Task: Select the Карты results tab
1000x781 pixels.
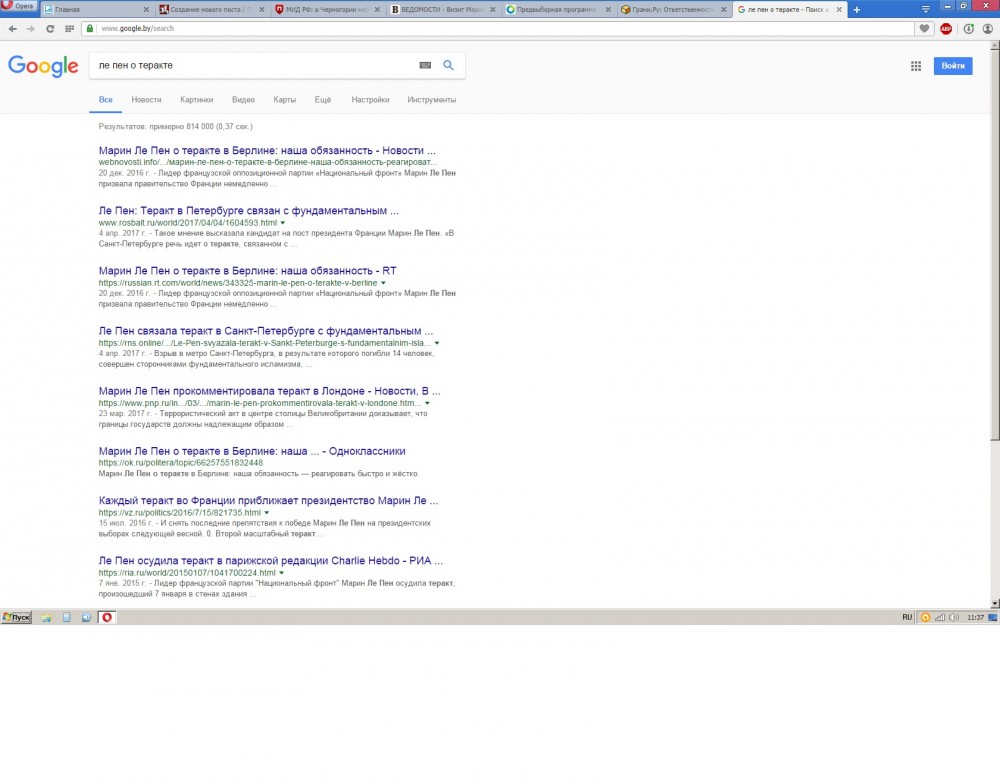Action: (x=284, y=99)
